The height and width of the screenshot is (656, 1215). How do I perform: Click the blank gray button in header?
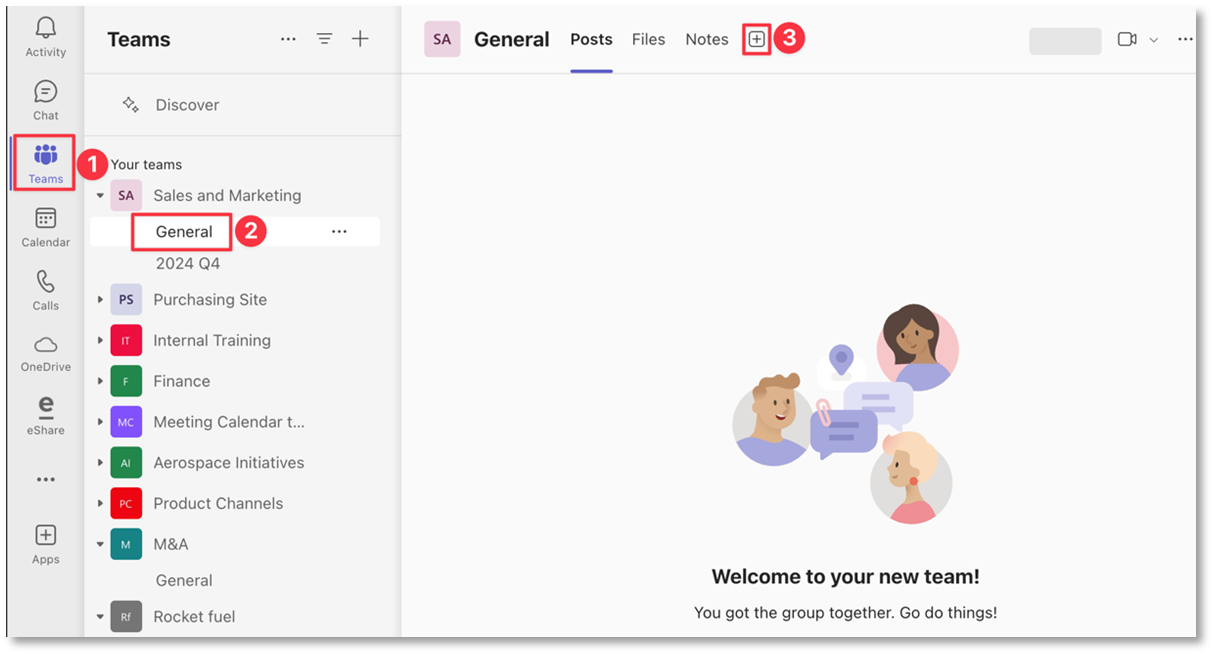pos(1065,40)
